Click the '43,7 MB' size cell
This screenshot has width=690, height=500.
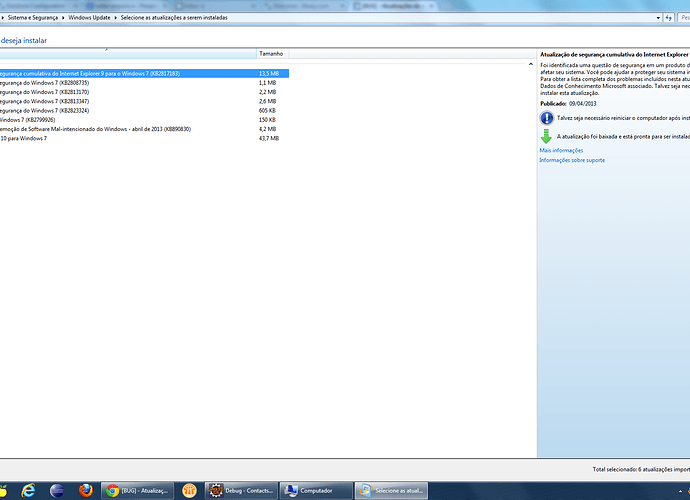coord(269,138)
